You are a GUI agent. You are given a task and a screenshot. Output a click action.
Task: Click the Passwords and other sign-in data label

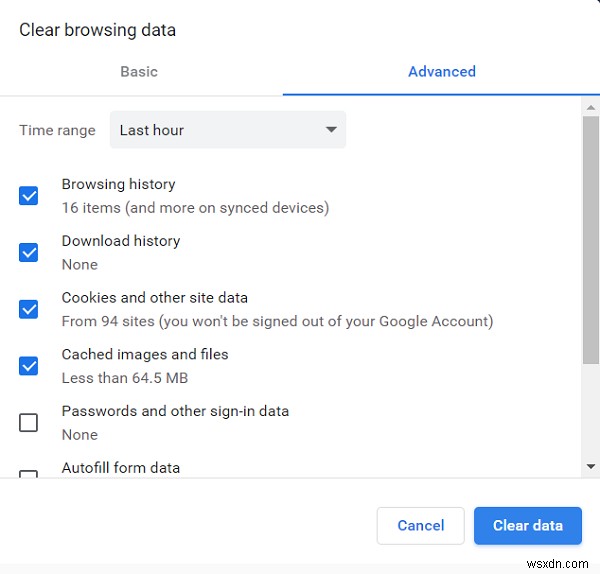pyautogui.click(x=175, y=411)
